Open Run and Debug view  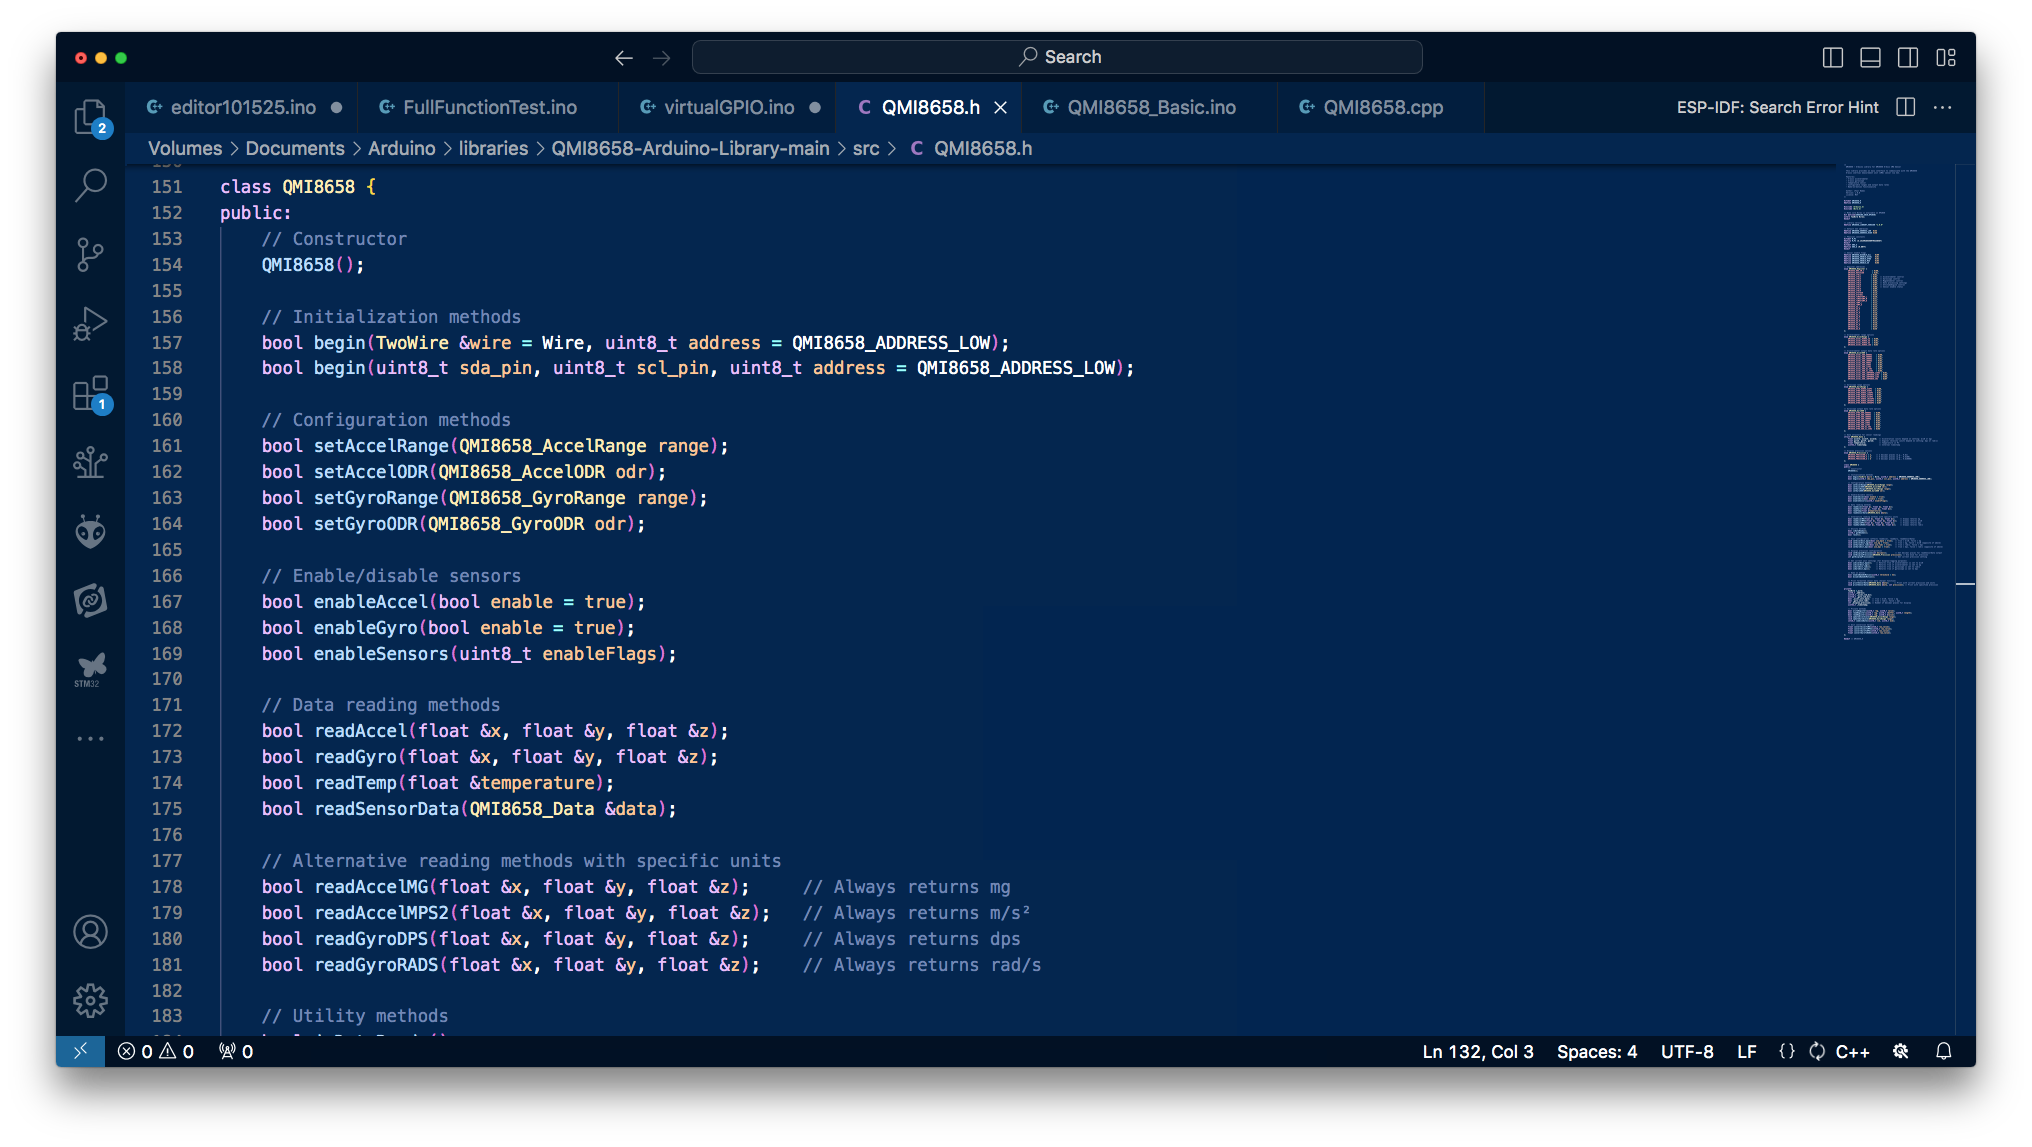90,324
